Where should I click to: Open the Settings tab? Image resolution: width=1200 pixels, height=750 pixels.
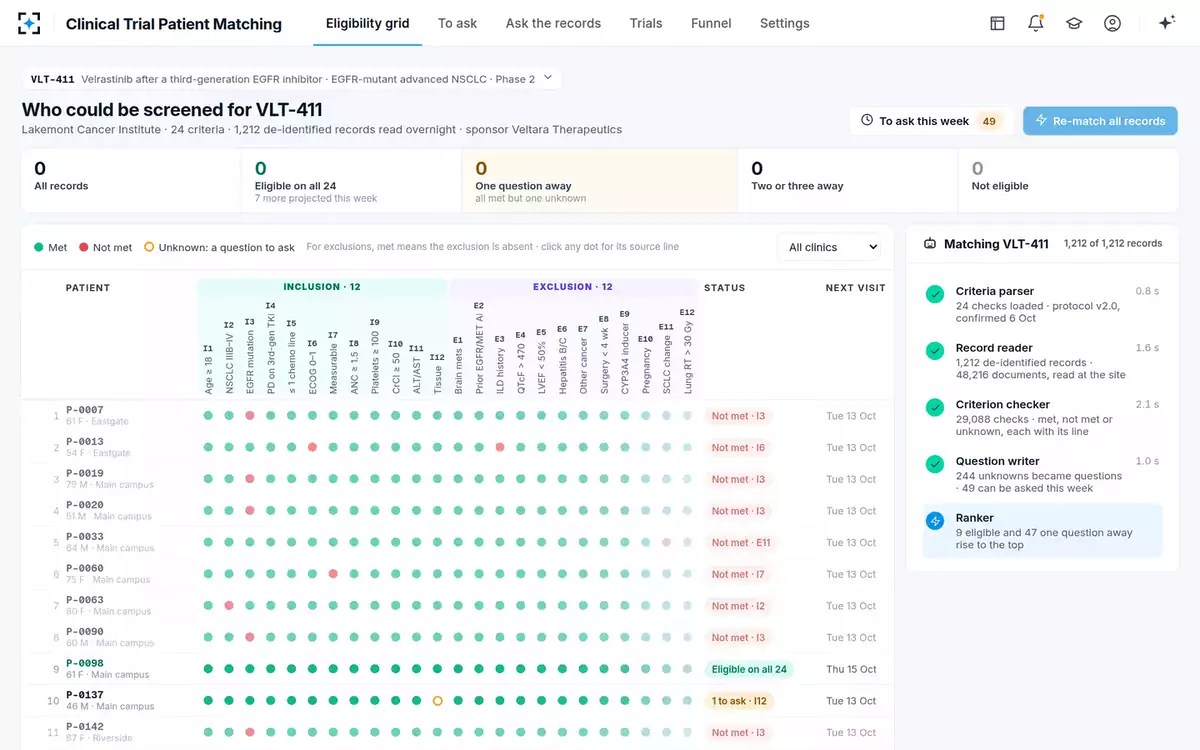pos(785,23)
